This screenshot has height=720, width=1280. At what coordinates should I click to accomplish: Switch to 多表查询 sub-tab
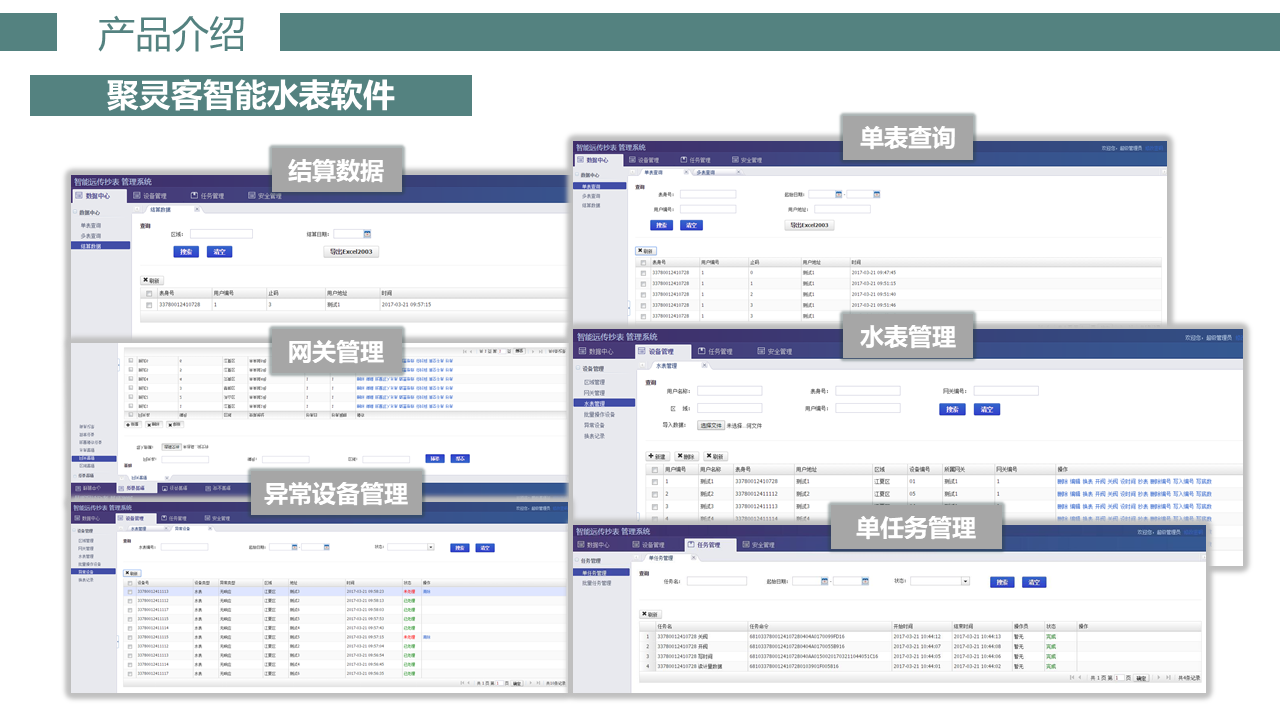tap(706, 172)
